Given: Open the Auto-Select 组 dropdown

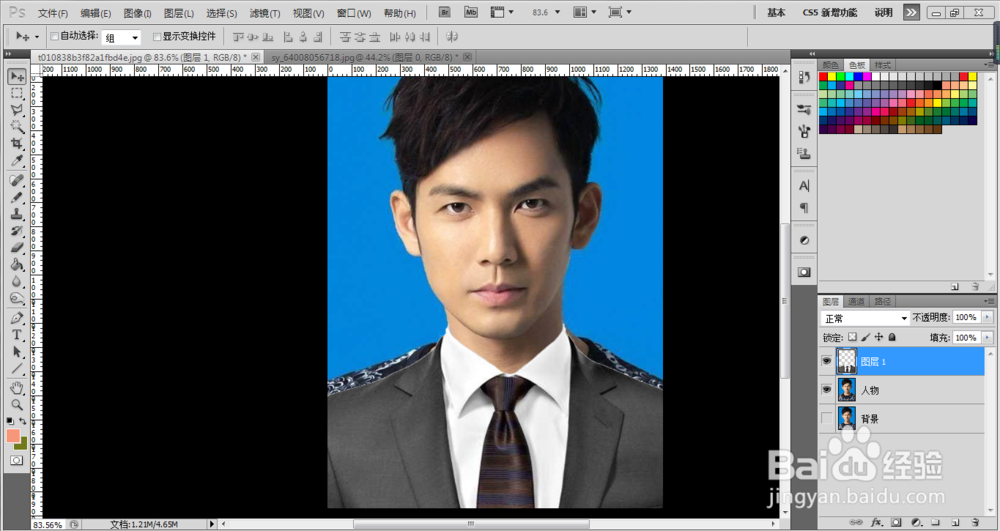Looking at the screenshot, I should coord(121,38).
